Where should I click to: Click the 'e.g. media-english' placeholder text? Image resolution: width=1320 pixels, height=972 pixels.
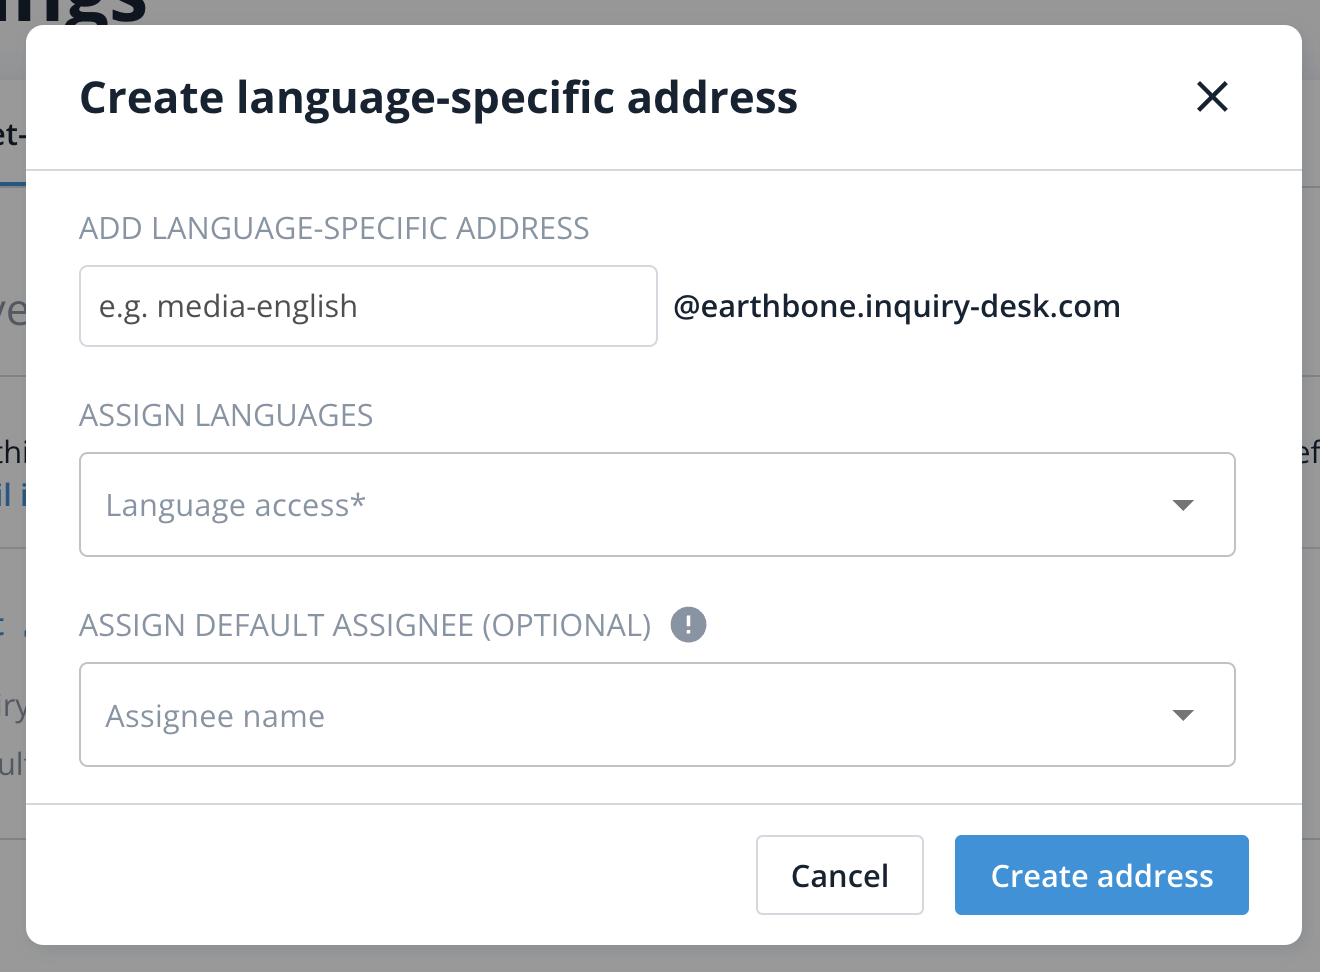click(228, 306)
